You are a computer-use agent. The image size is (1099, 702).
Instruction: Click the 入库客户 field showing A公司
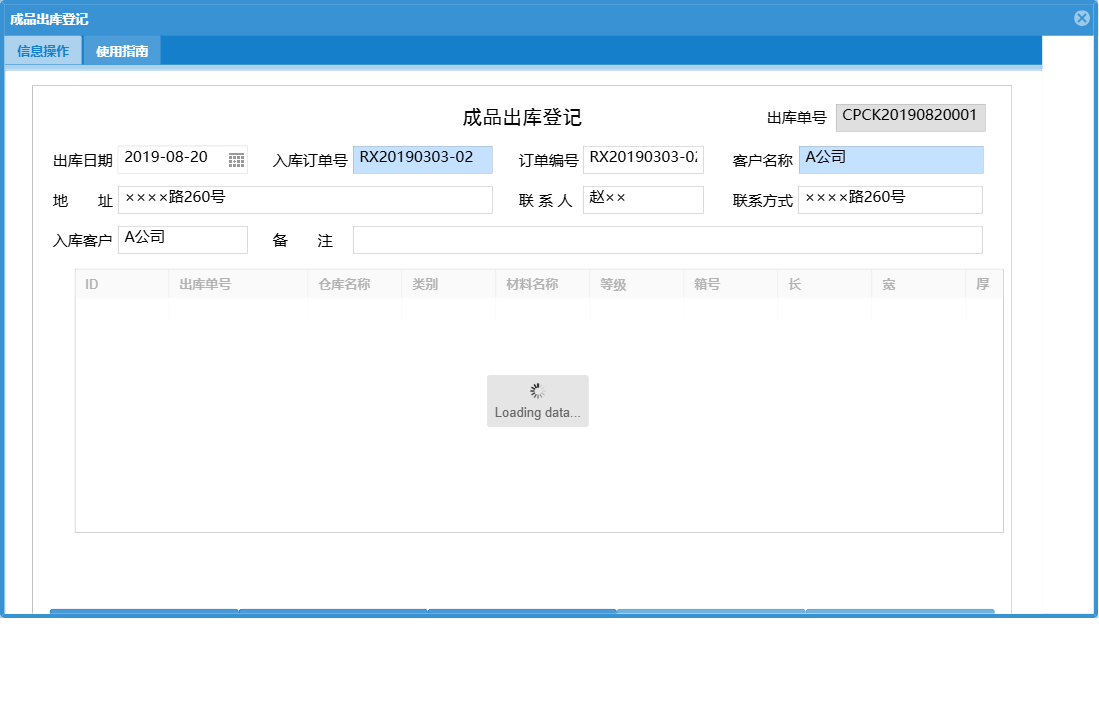tap(182, 239)
